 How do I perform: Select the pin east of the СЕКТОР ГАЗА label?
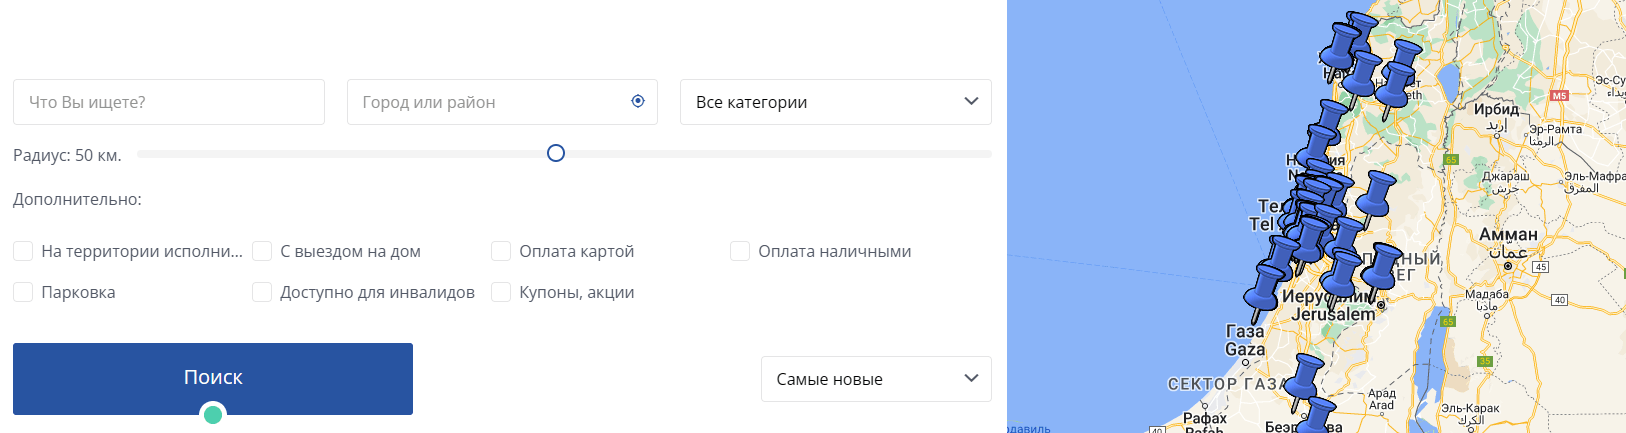(1305, 376)
